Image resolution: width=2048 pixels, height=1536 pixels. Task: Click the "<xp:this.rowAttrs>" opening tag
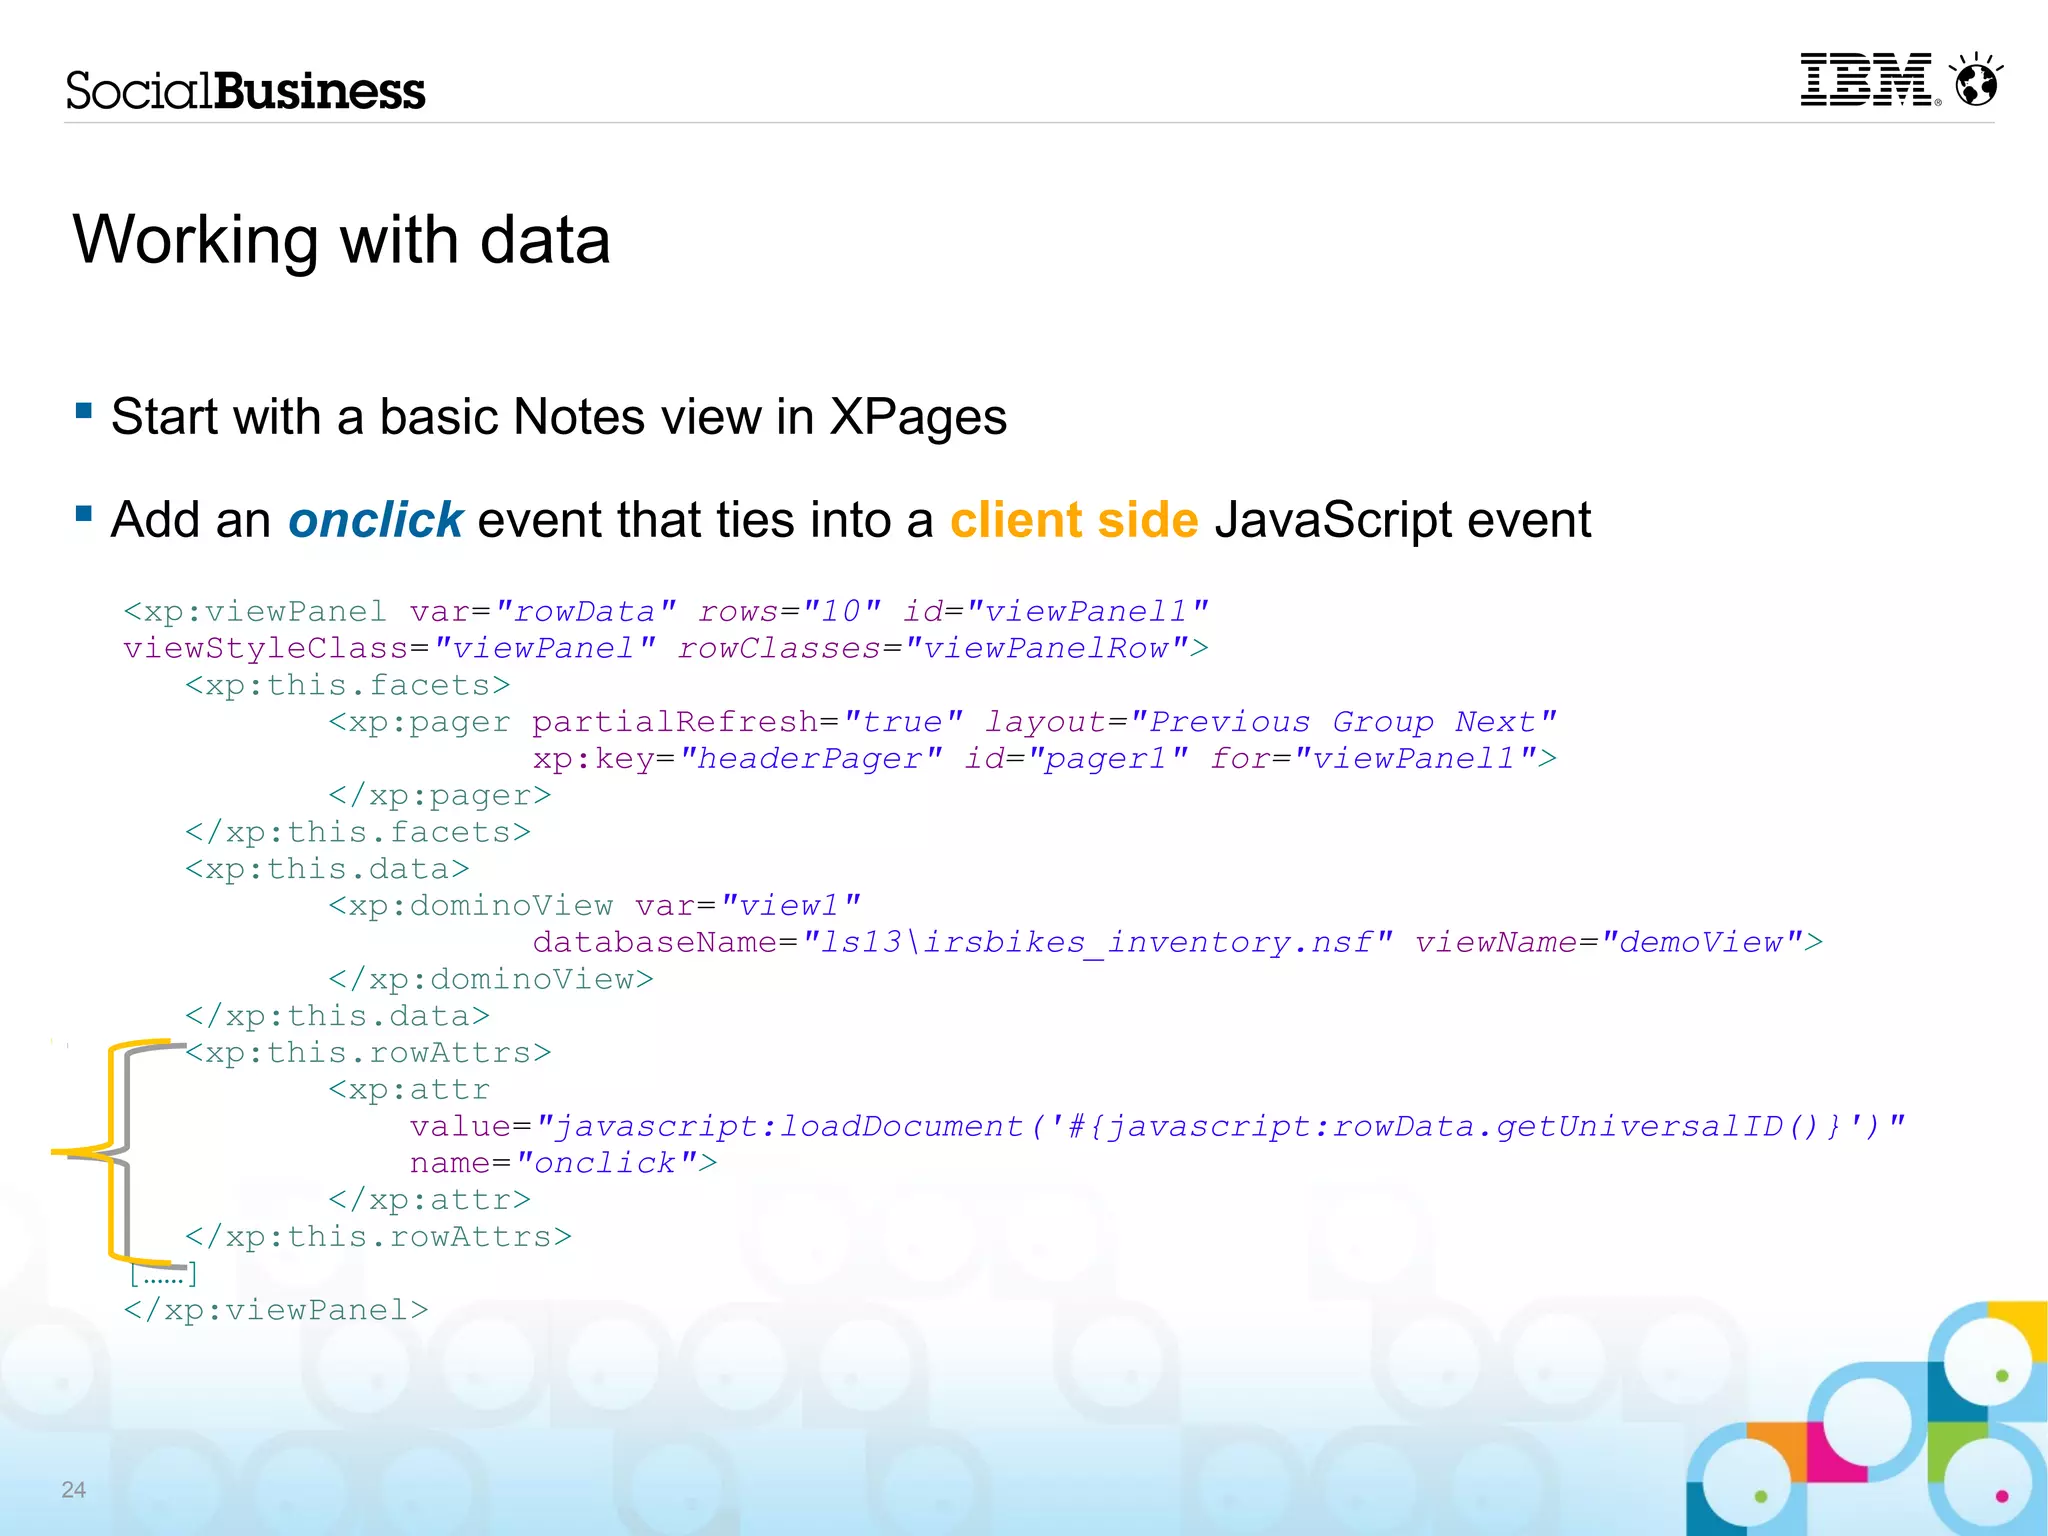368,1053
